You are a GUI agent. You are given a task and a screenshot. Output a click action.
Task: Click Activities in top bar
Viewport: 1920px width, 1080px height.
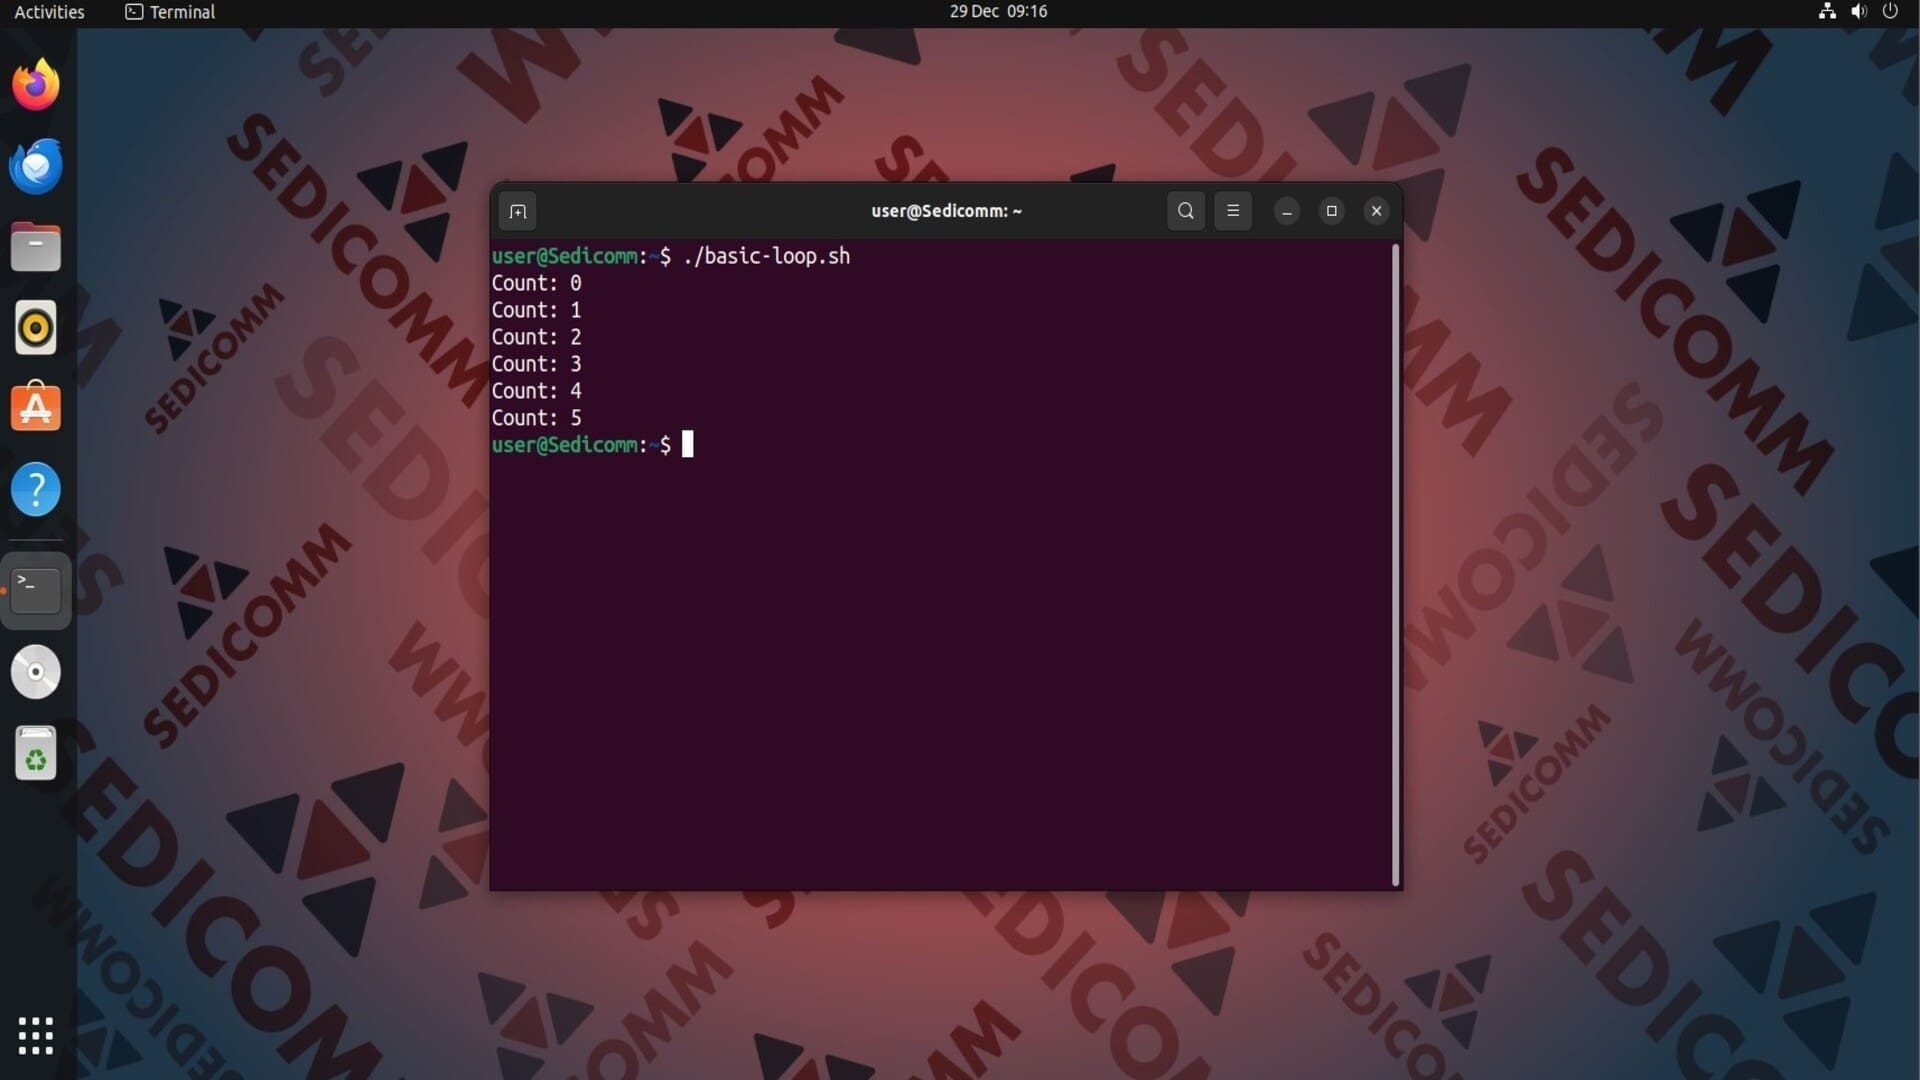pos(49,12)
